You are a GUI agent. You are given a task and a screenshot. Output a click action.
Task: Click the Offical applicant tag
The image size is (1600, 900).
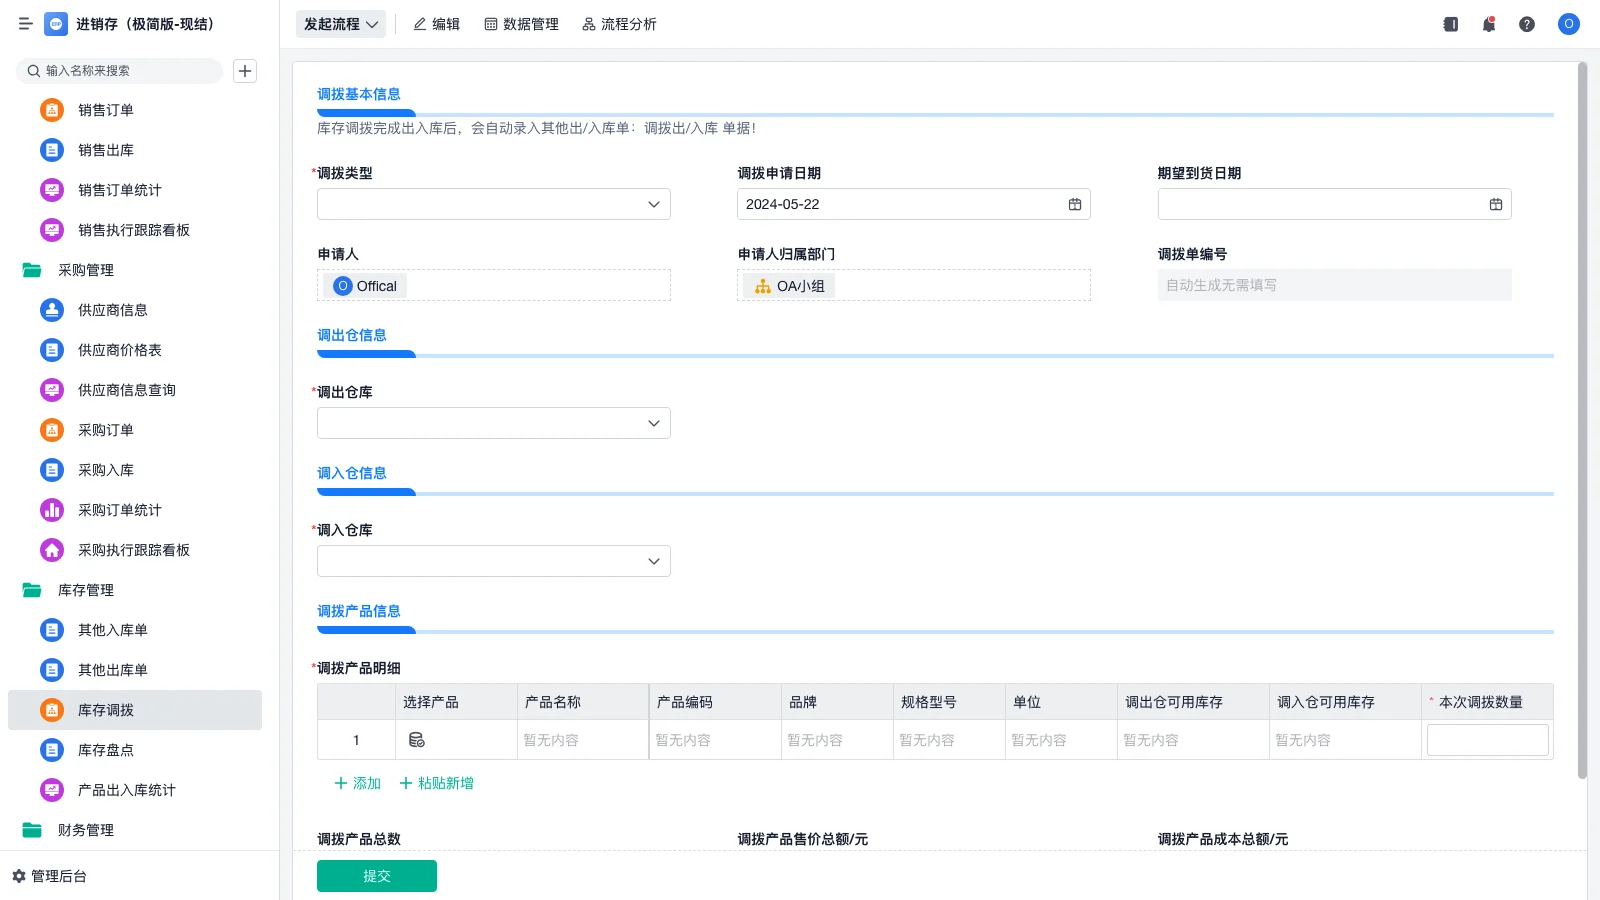365,286
